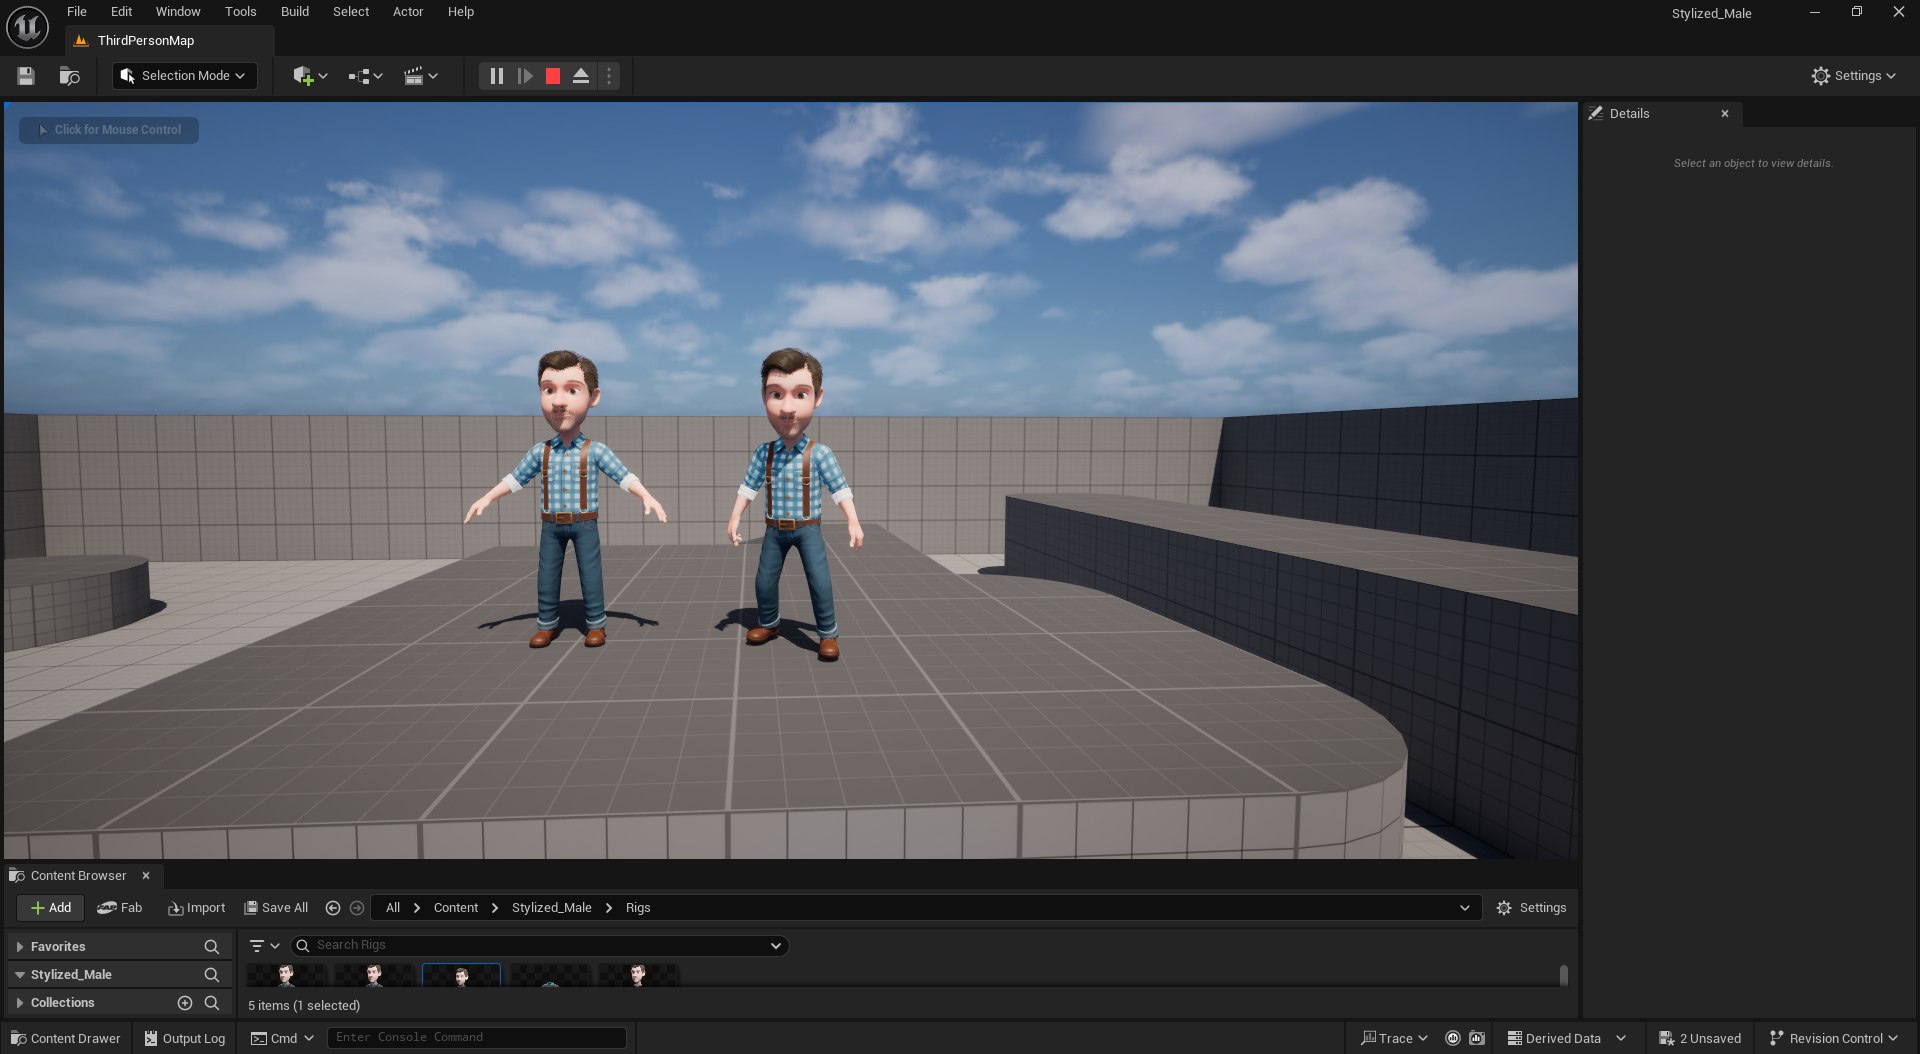This screenshot has width=1920, height=1054.
Task: Open the Cinematics dropdown
Action: click(421, 76)
